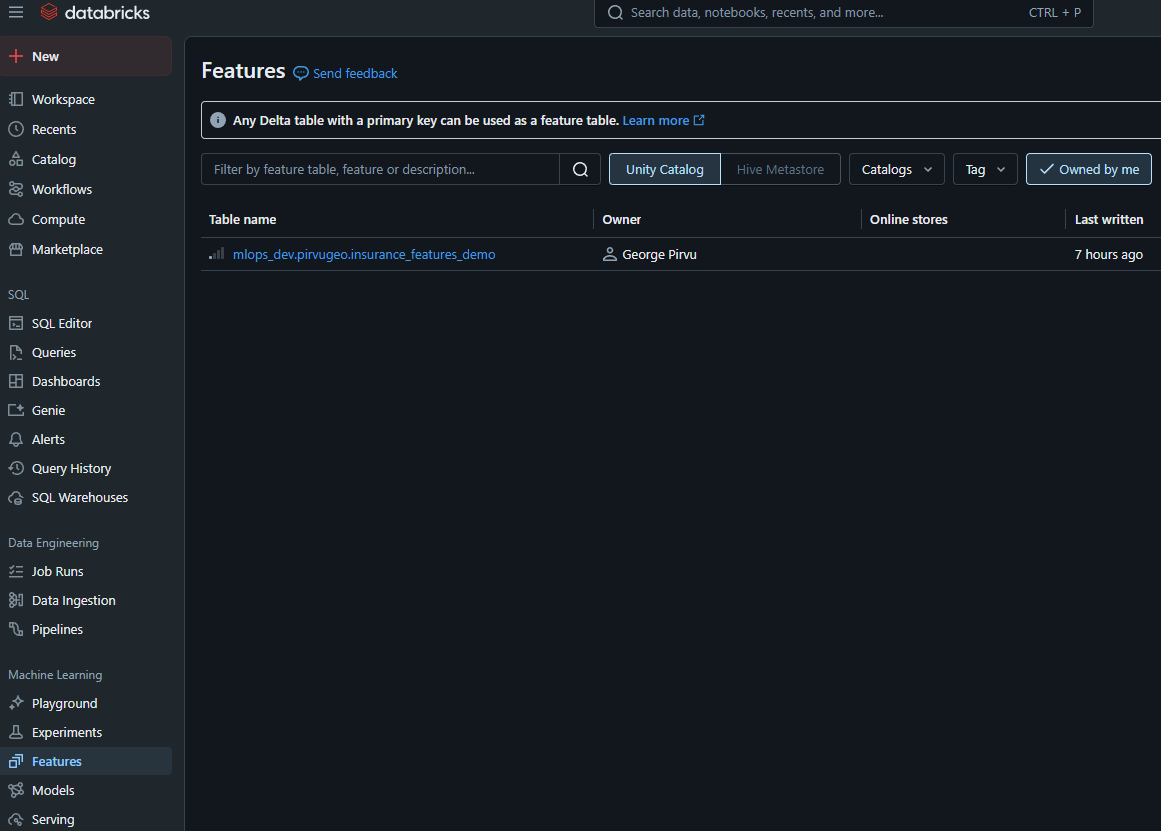Screen dimensions: 1161x831
Task: Expand the Tag filter dropdown
Action: (984, 169)
